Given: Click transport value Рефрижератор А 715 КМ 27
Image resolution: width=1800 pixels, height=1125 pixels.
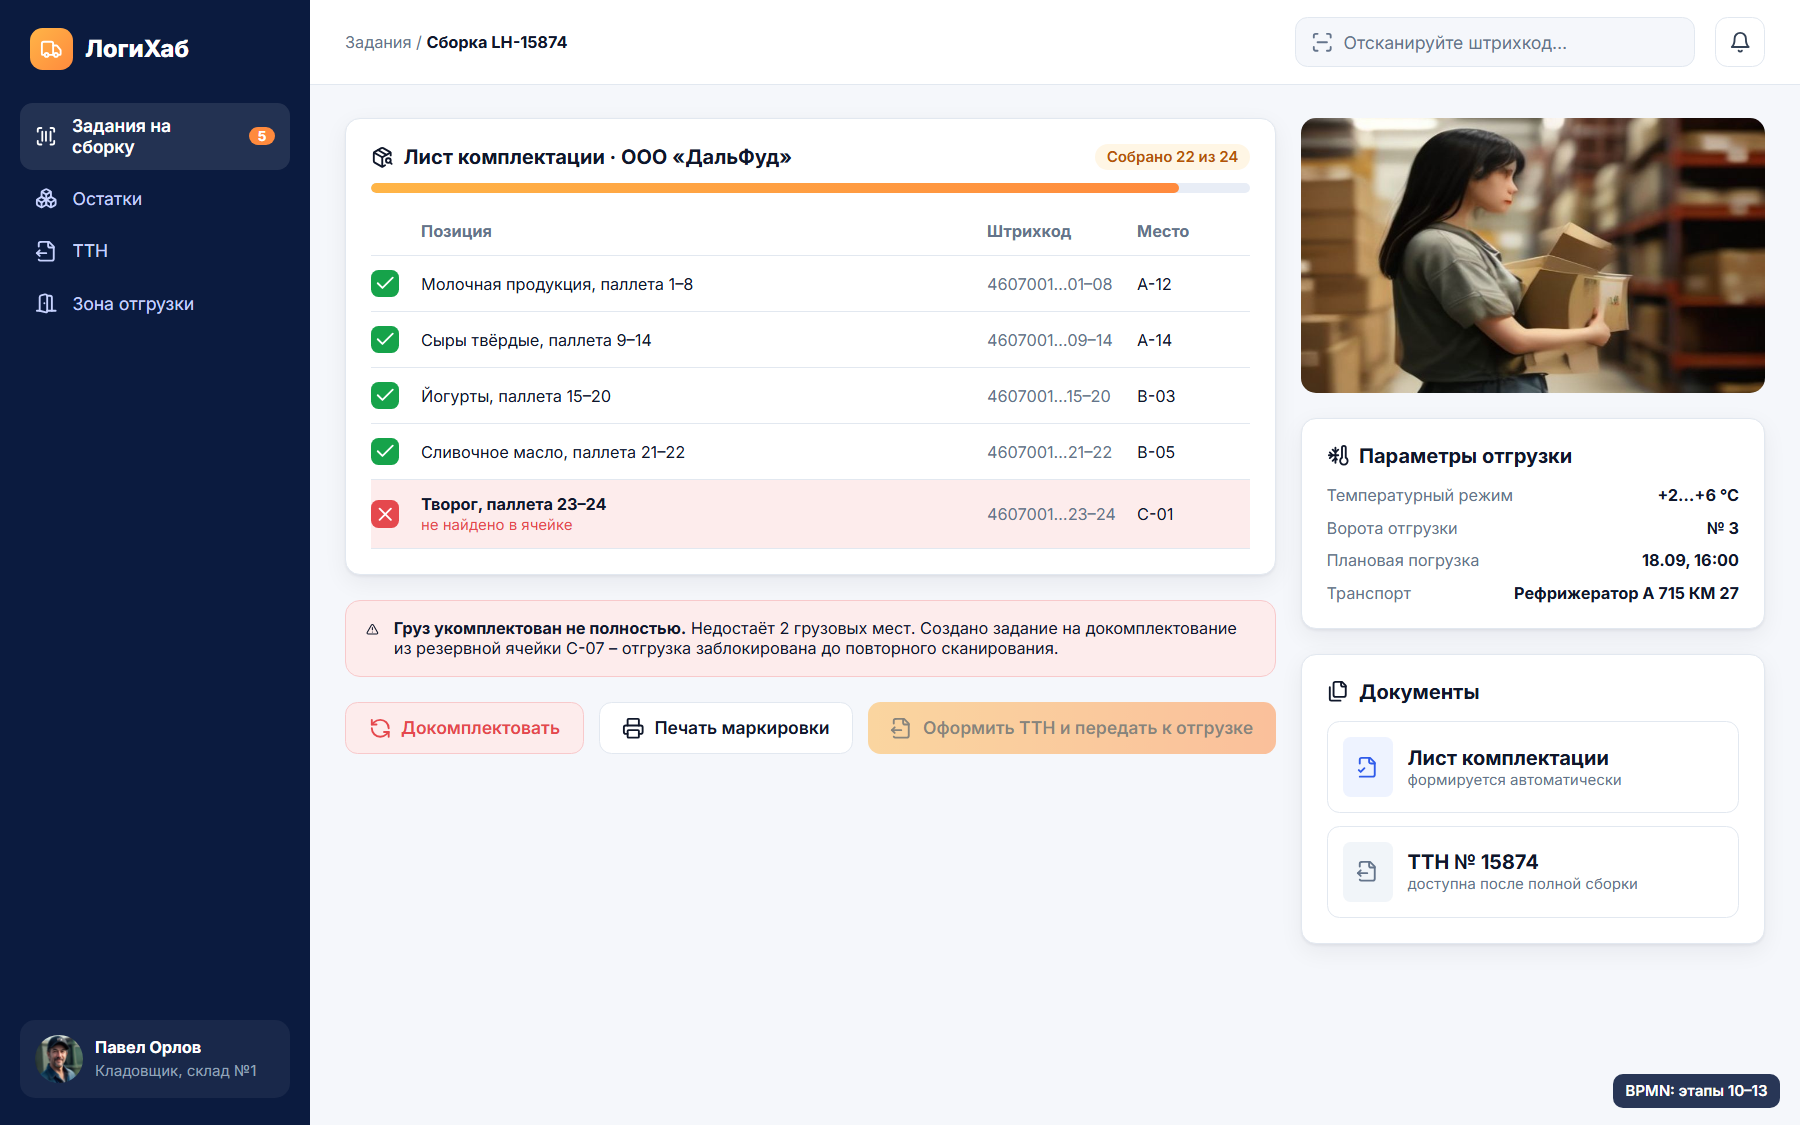Looking at the screenshot, I should coord(1626,593).
